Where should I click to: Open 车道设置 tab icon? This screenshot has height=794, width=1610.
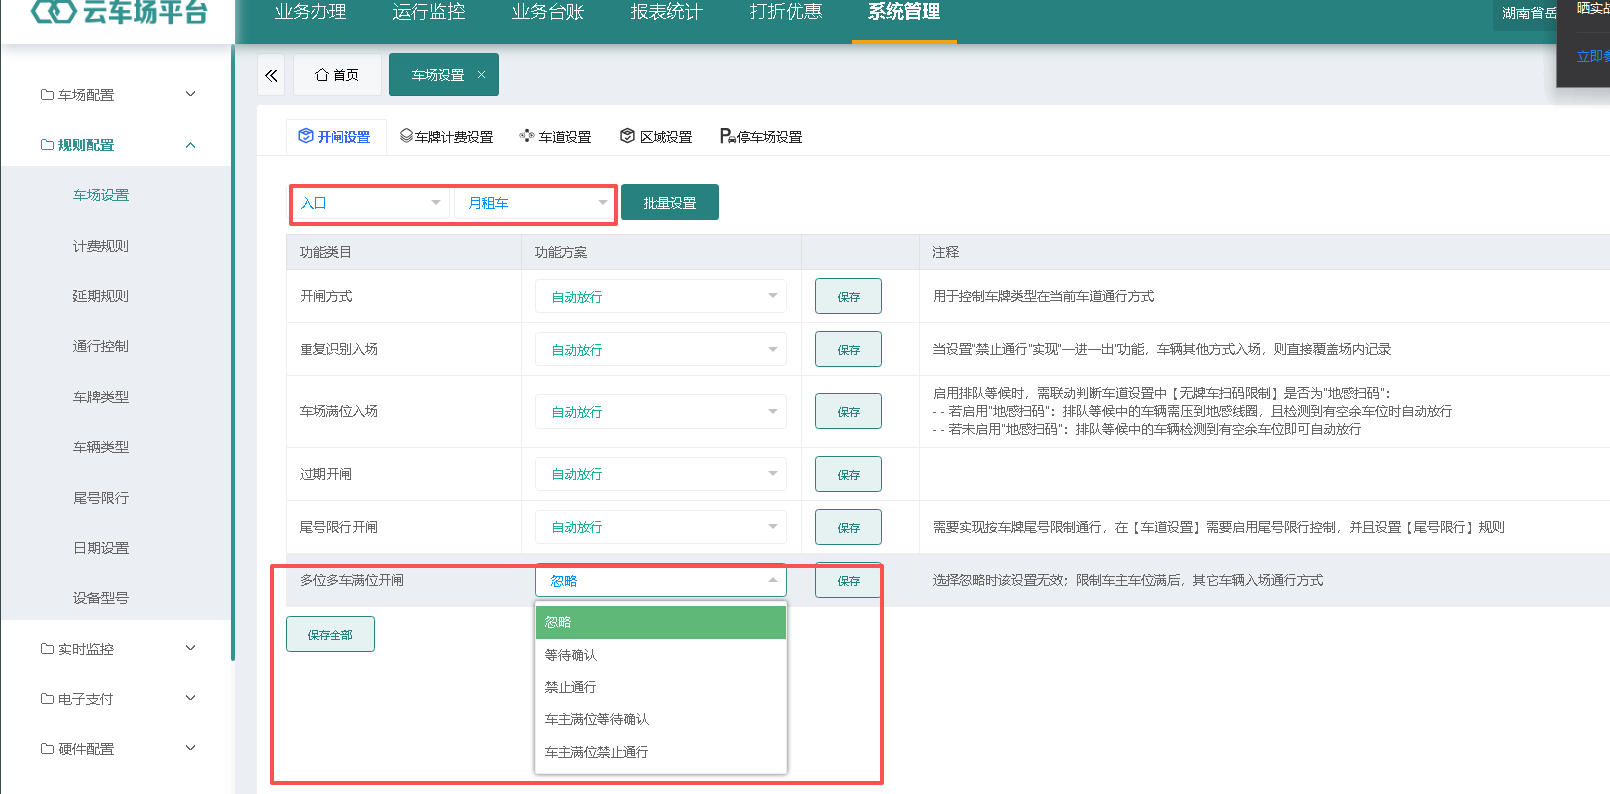[x=555, y=137]
